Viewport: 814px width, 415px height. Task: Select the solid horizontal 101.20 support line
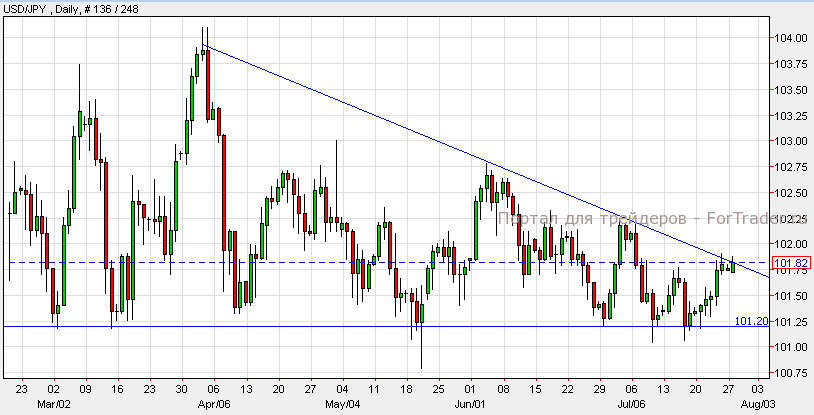click(x=386, y=326)
